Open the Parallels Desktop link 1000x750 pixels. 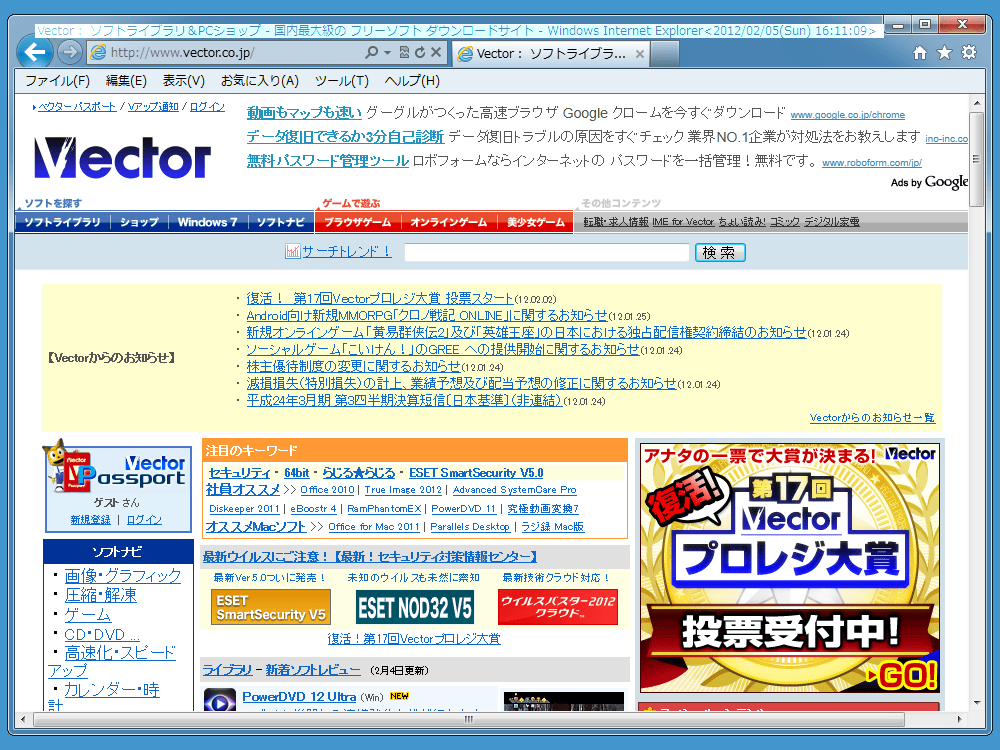470,527
